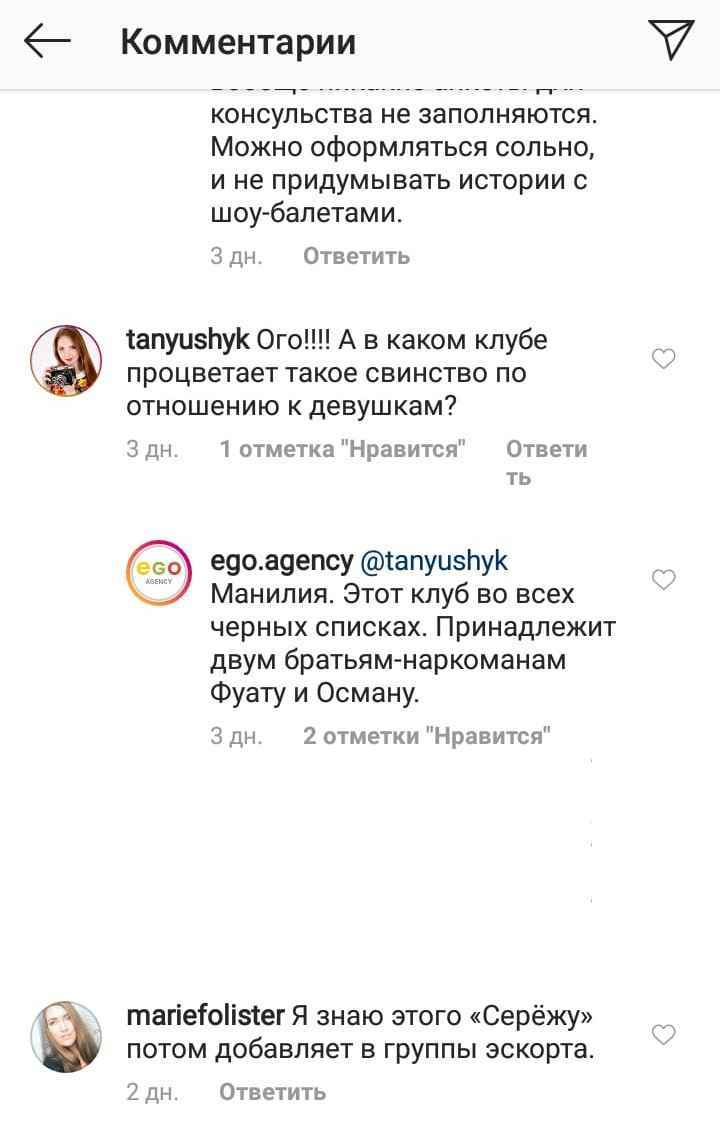View the 2 likes on ego.agency's reply

coord(427,737)
